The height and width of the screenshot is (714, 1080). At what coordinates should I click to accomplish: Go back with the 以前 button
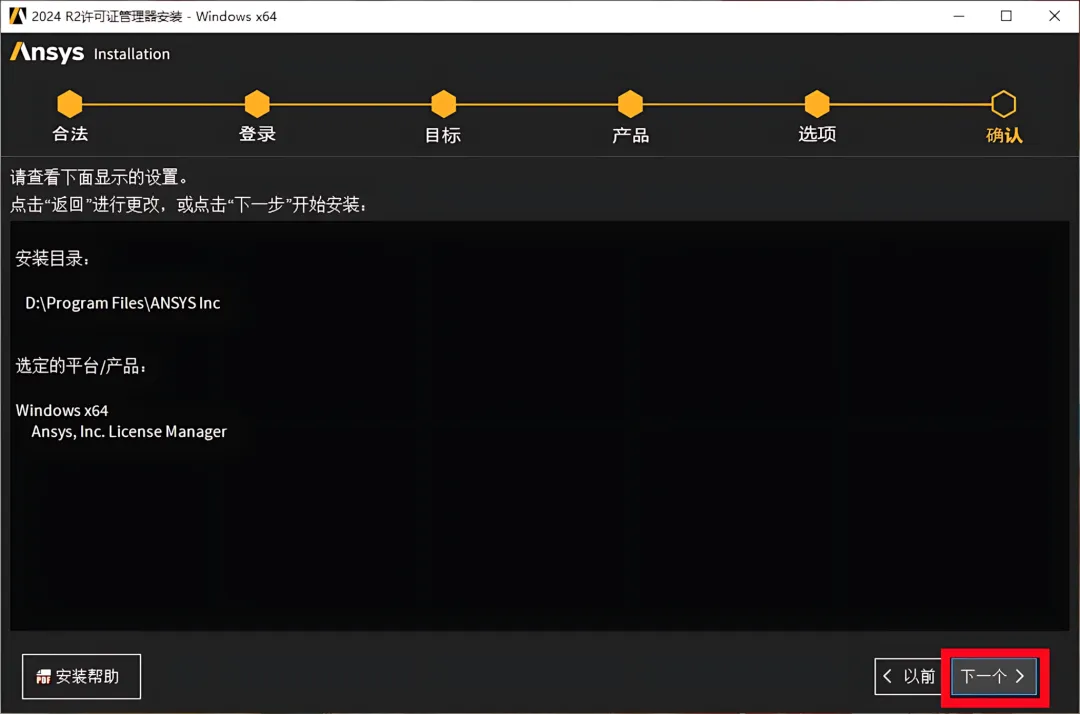click(909, 676)
